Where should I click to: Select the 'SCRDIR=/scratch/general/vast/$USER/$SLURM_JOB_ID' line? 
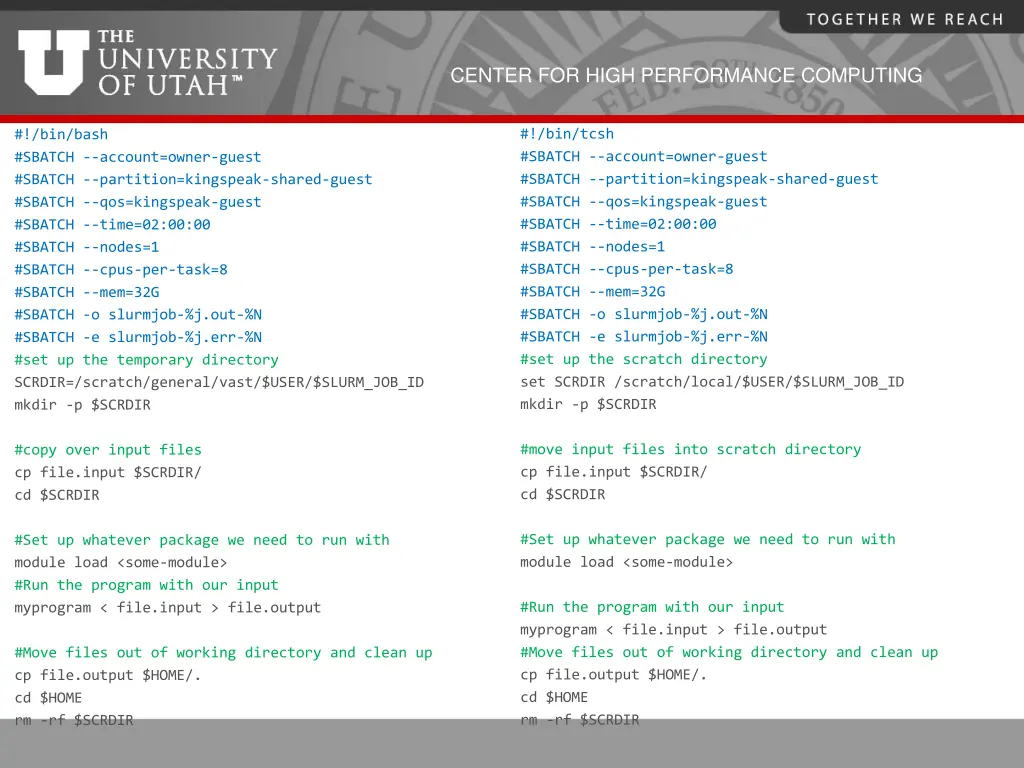click(x=219, y=382)
